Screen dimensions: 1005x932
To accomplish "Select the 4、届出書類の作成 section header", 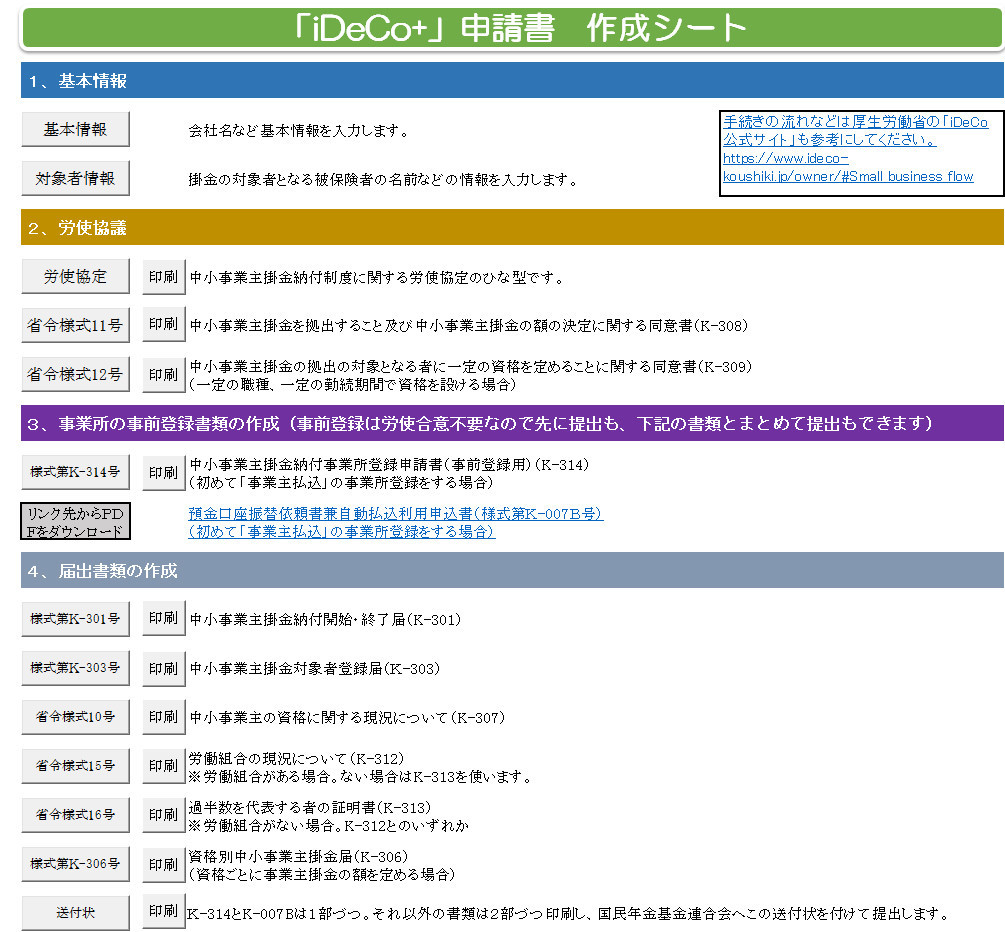I will (512, 570).
